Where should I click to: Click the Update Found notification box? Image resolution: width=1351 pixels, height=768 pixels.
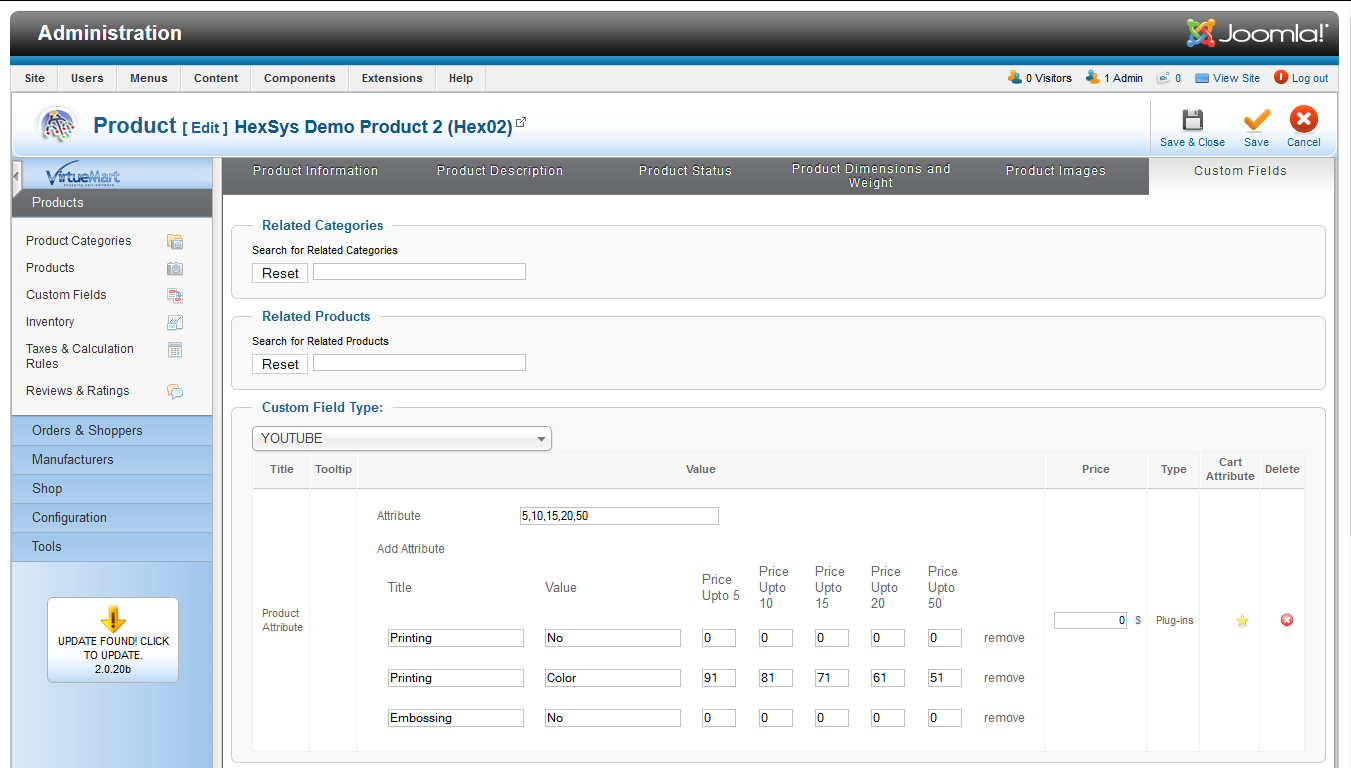(113, 641)
